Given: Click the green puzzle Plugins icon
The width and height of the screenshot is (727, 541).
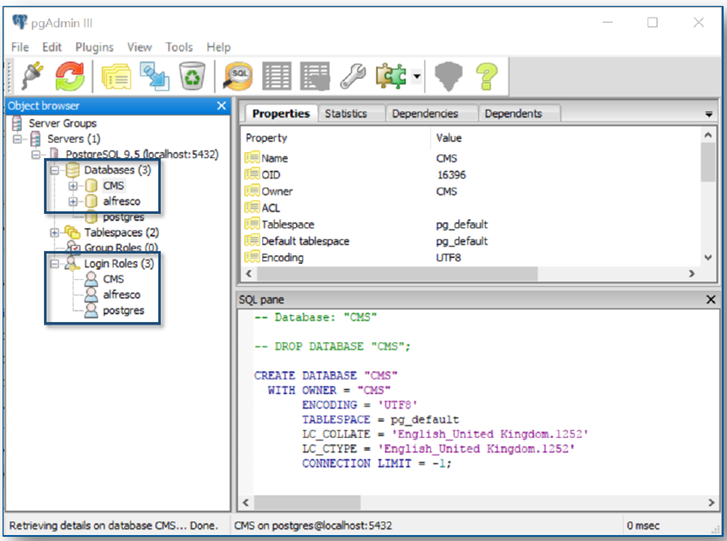Looking at the screenshot, I should coord(388,77).
